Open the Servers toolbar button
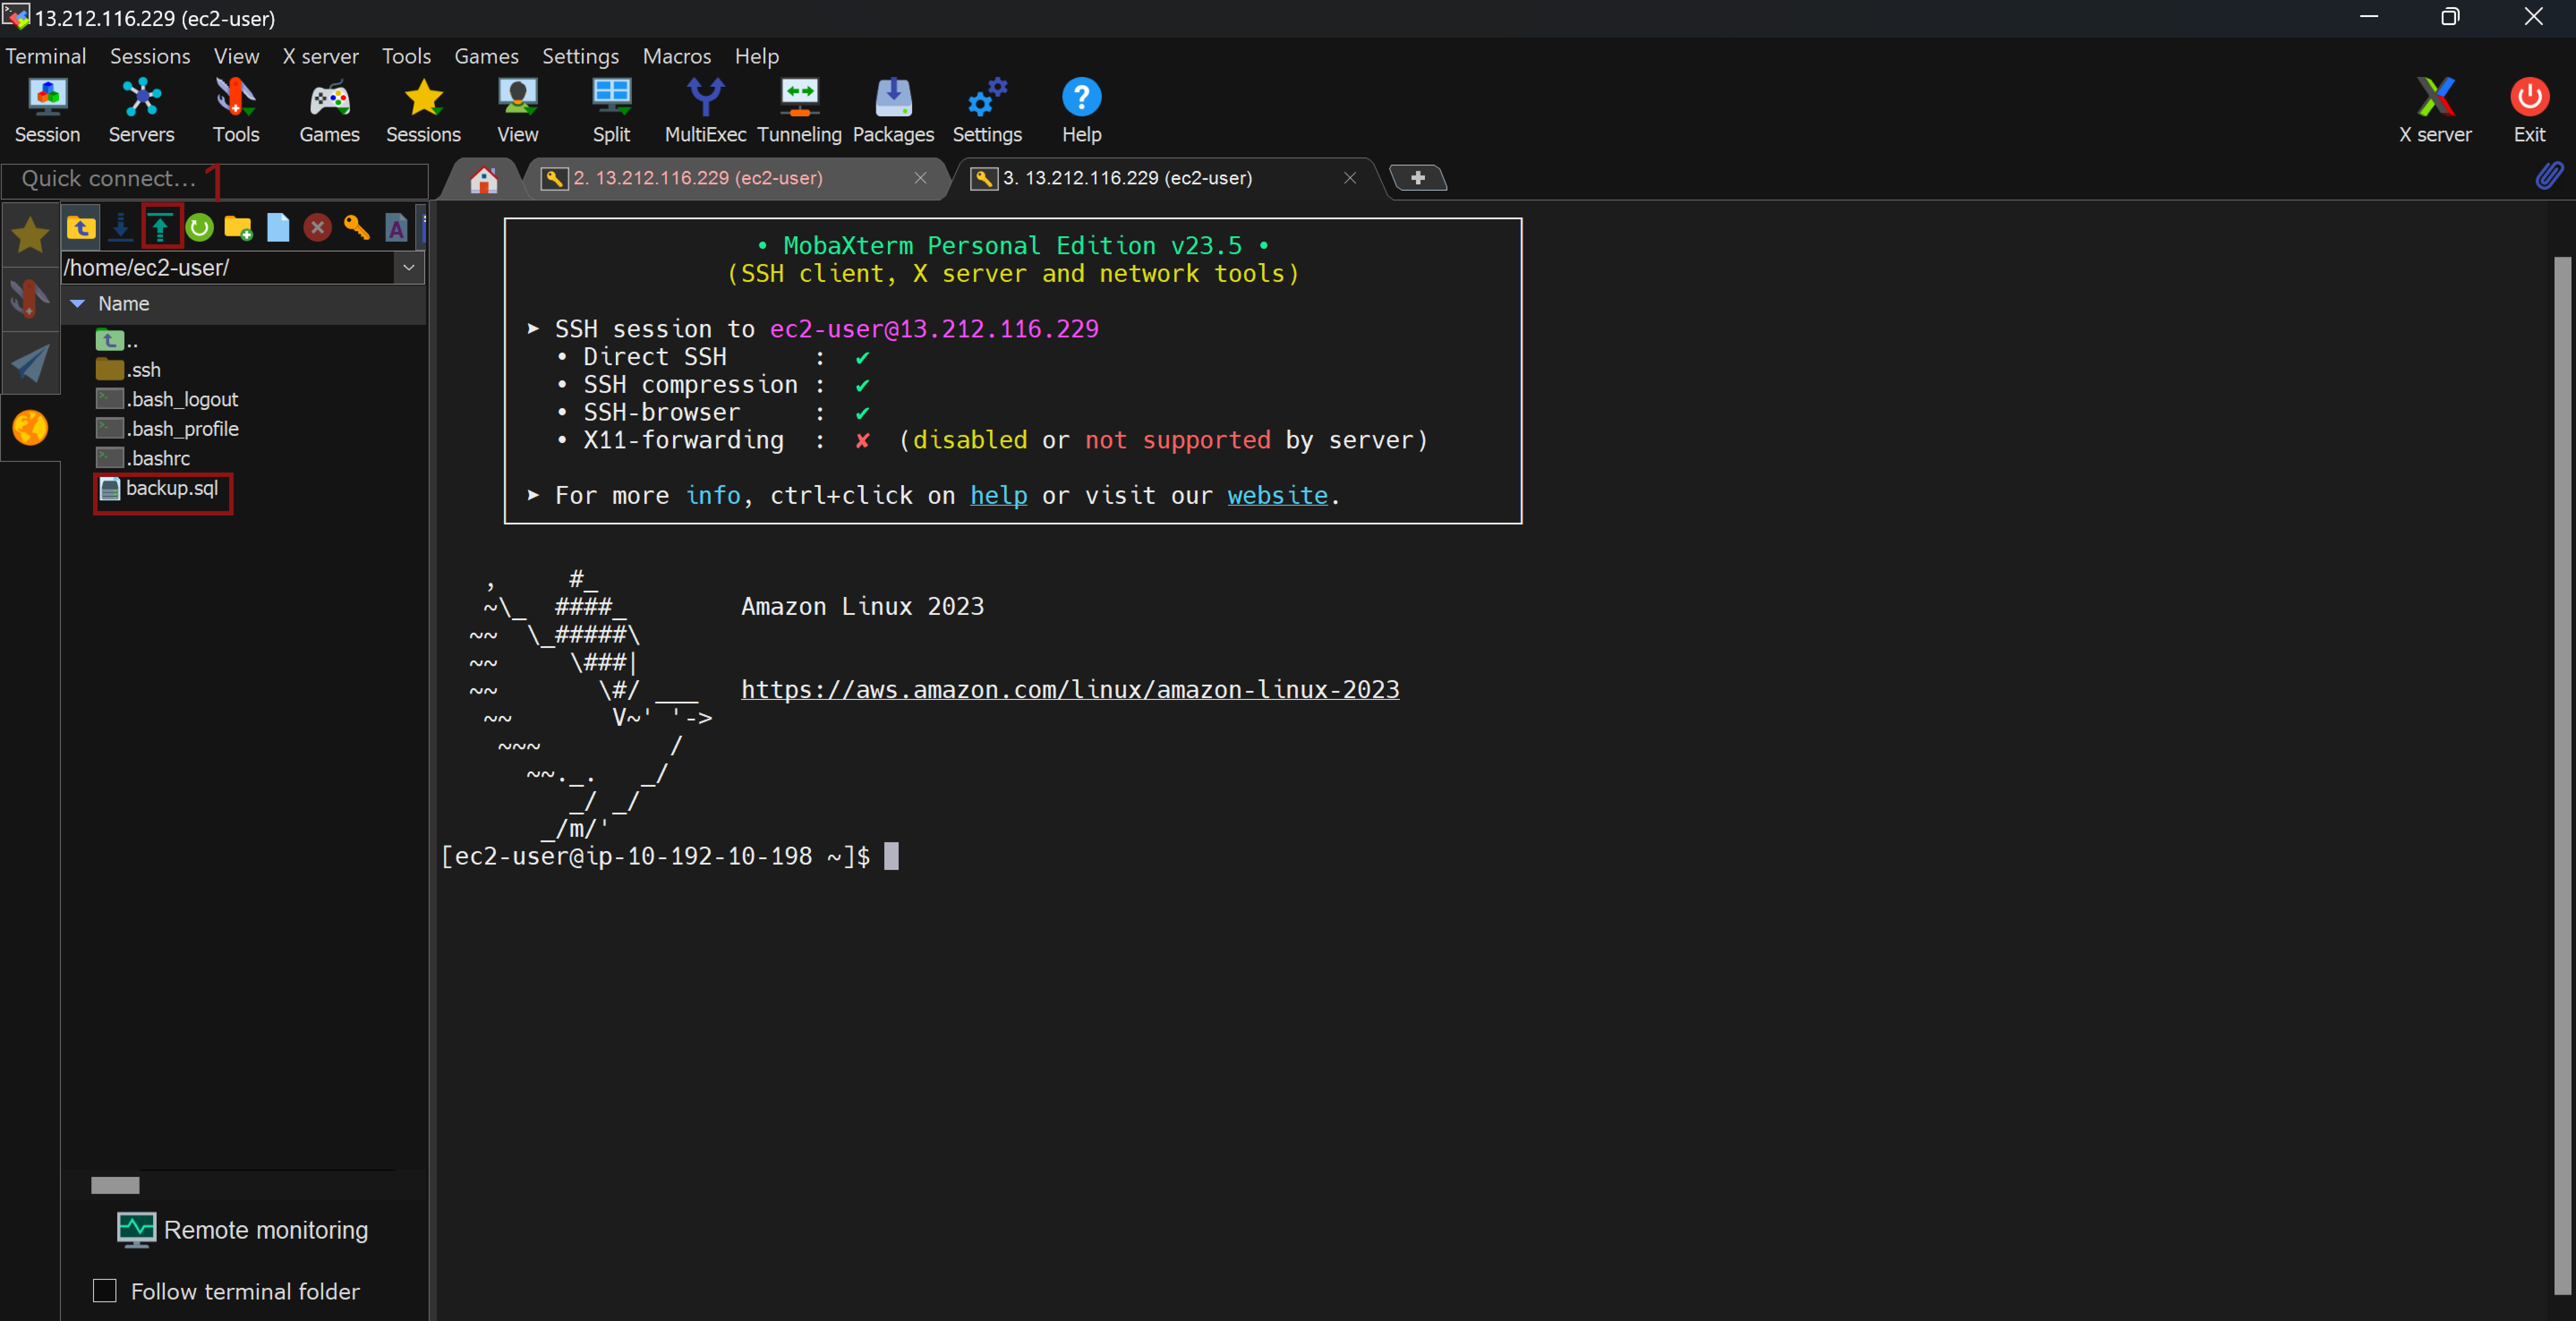Image resolution: width=2576 pixels, height=1321 pixels. 141,111
